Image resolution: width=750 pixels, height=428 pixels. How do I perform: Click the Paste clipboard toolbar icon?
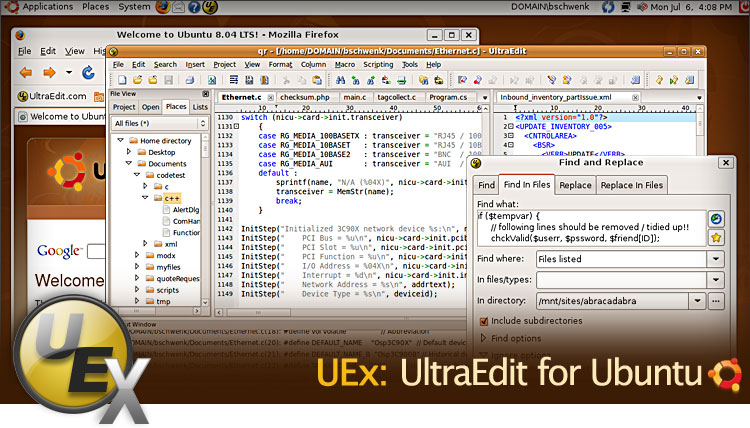[x=317, y=80]
